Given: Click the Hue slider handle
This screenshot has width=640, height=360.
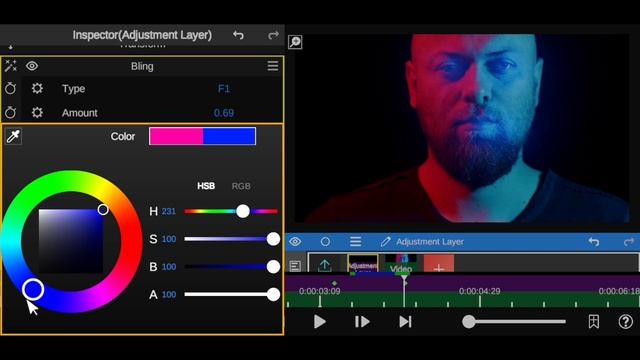Looking at the screenshot, I should click(243, 211).
